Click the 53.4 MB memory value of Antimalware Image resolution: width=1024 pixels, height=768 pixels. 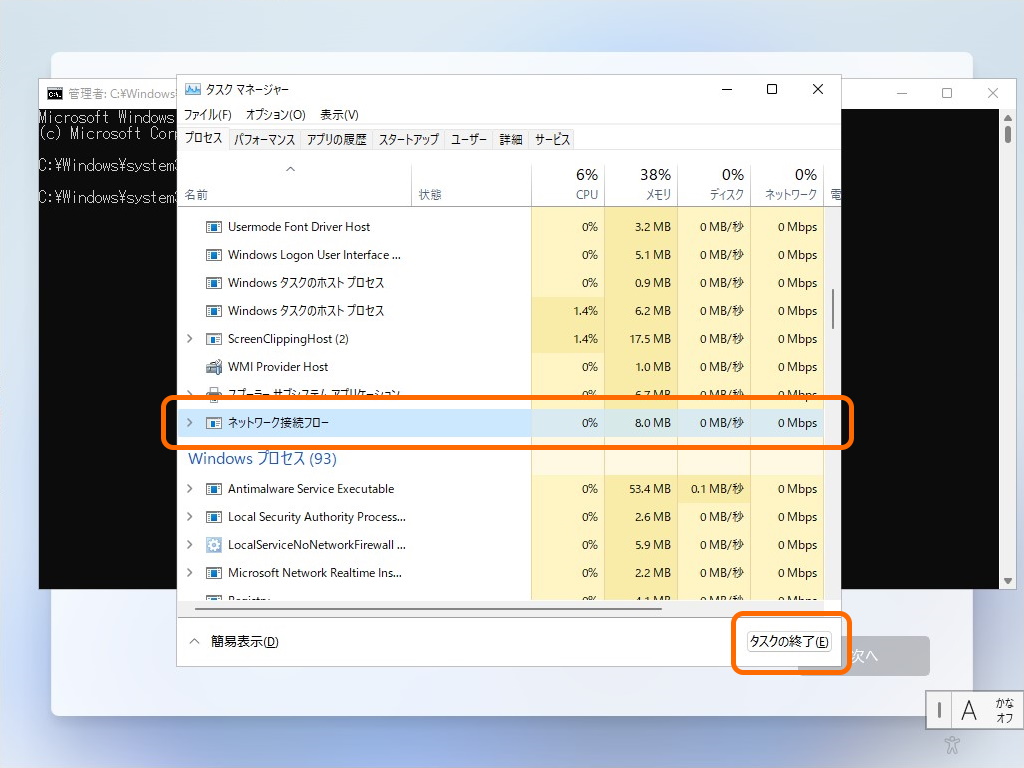coord(650,489)
